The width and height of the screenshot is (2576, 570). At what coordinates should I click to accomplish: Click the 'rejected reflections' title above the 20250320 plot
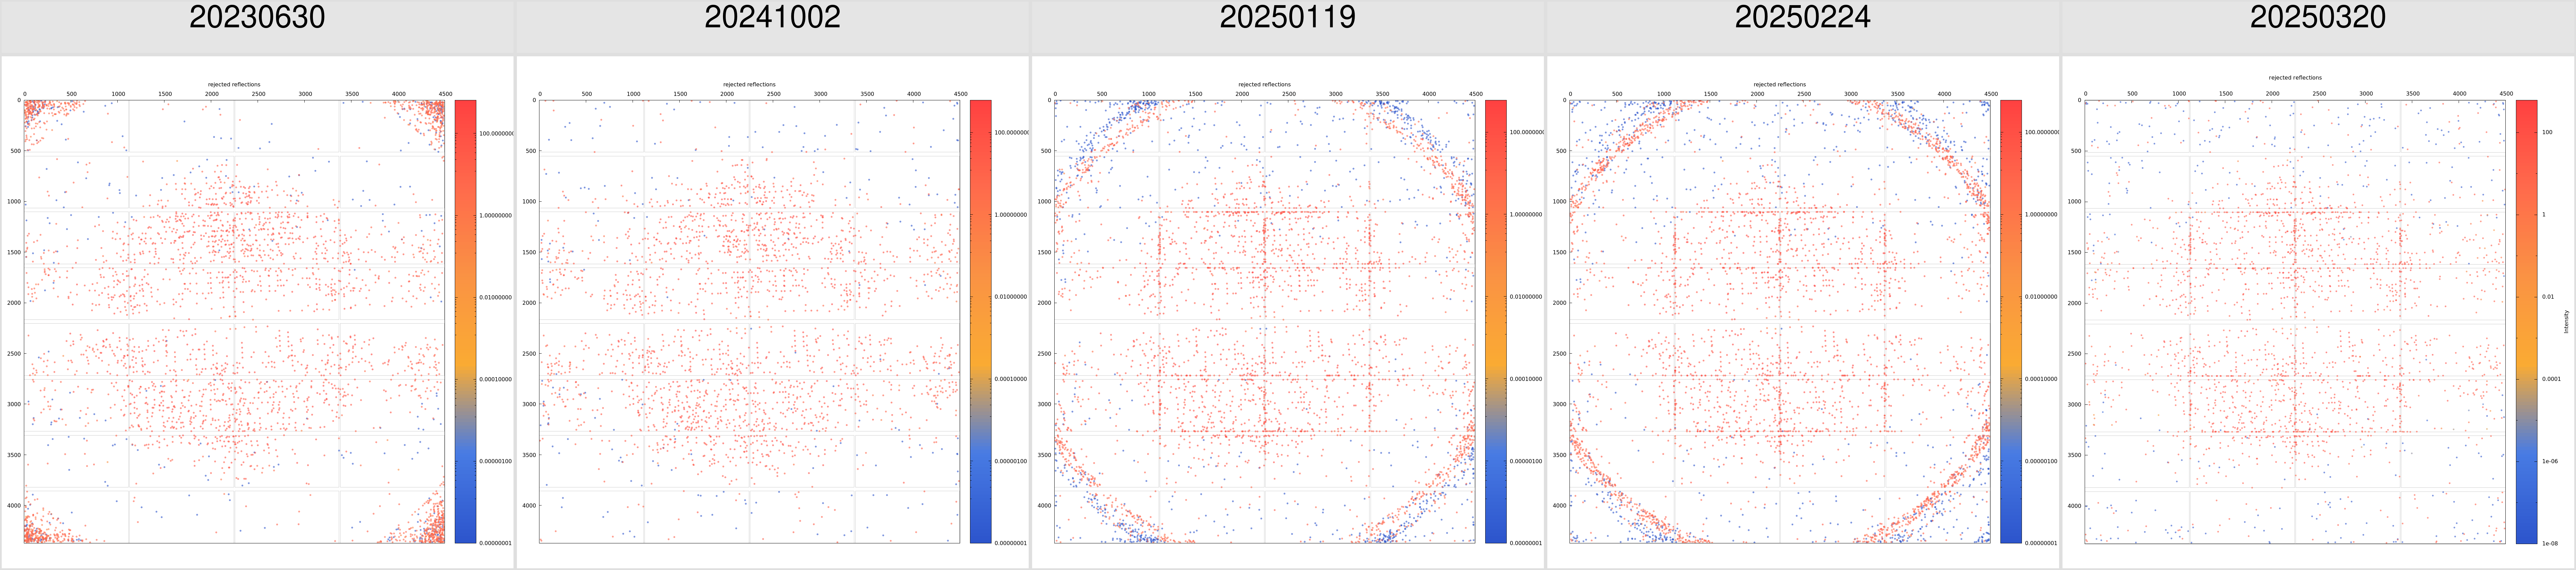2295,78
